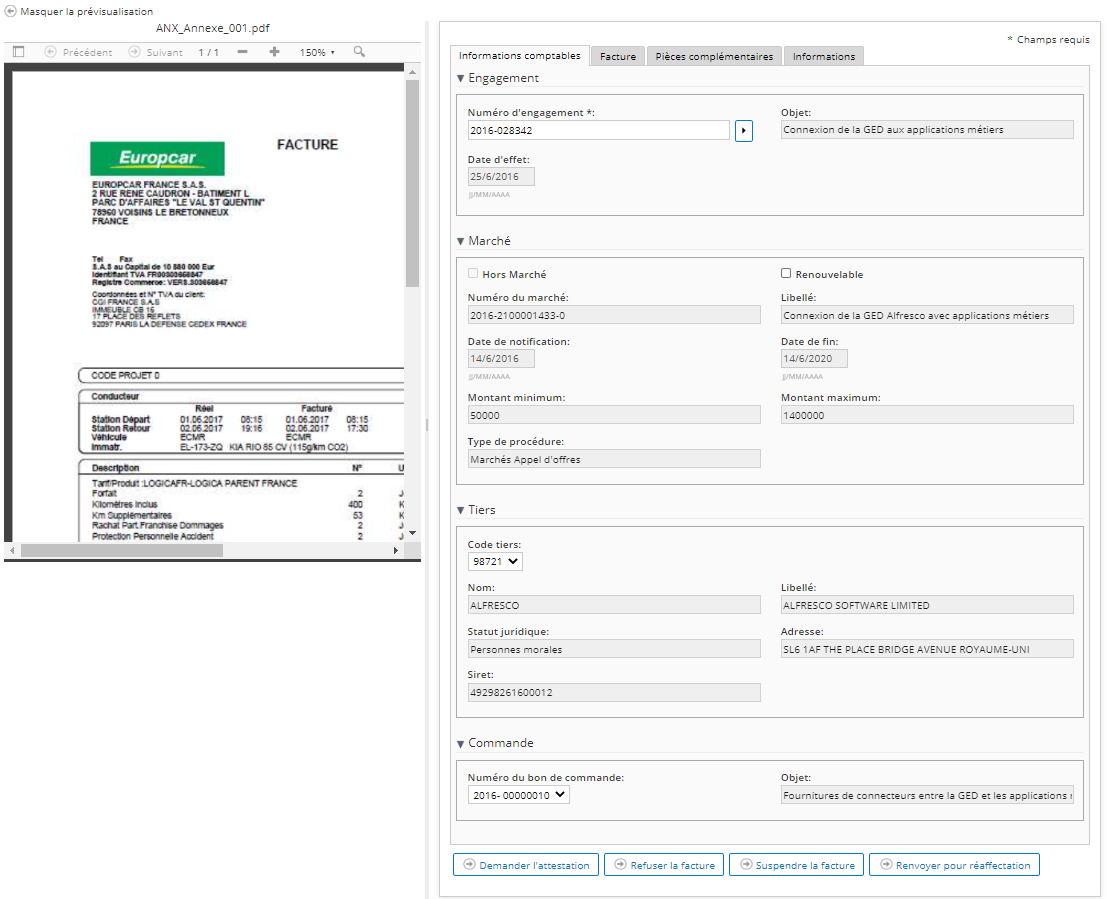Click the Commande Objet field
Screen dimensions: 1107x899
point(927,795)
